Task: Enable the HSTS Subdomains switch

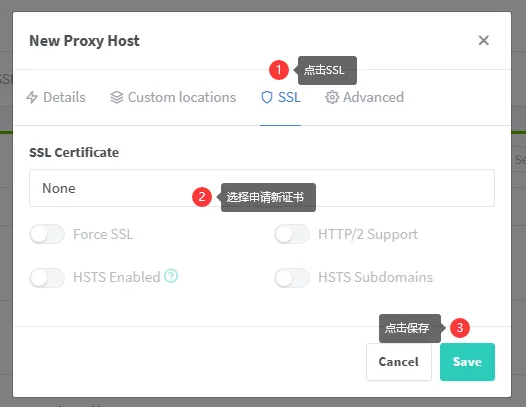Action: (x=292, y=277)
